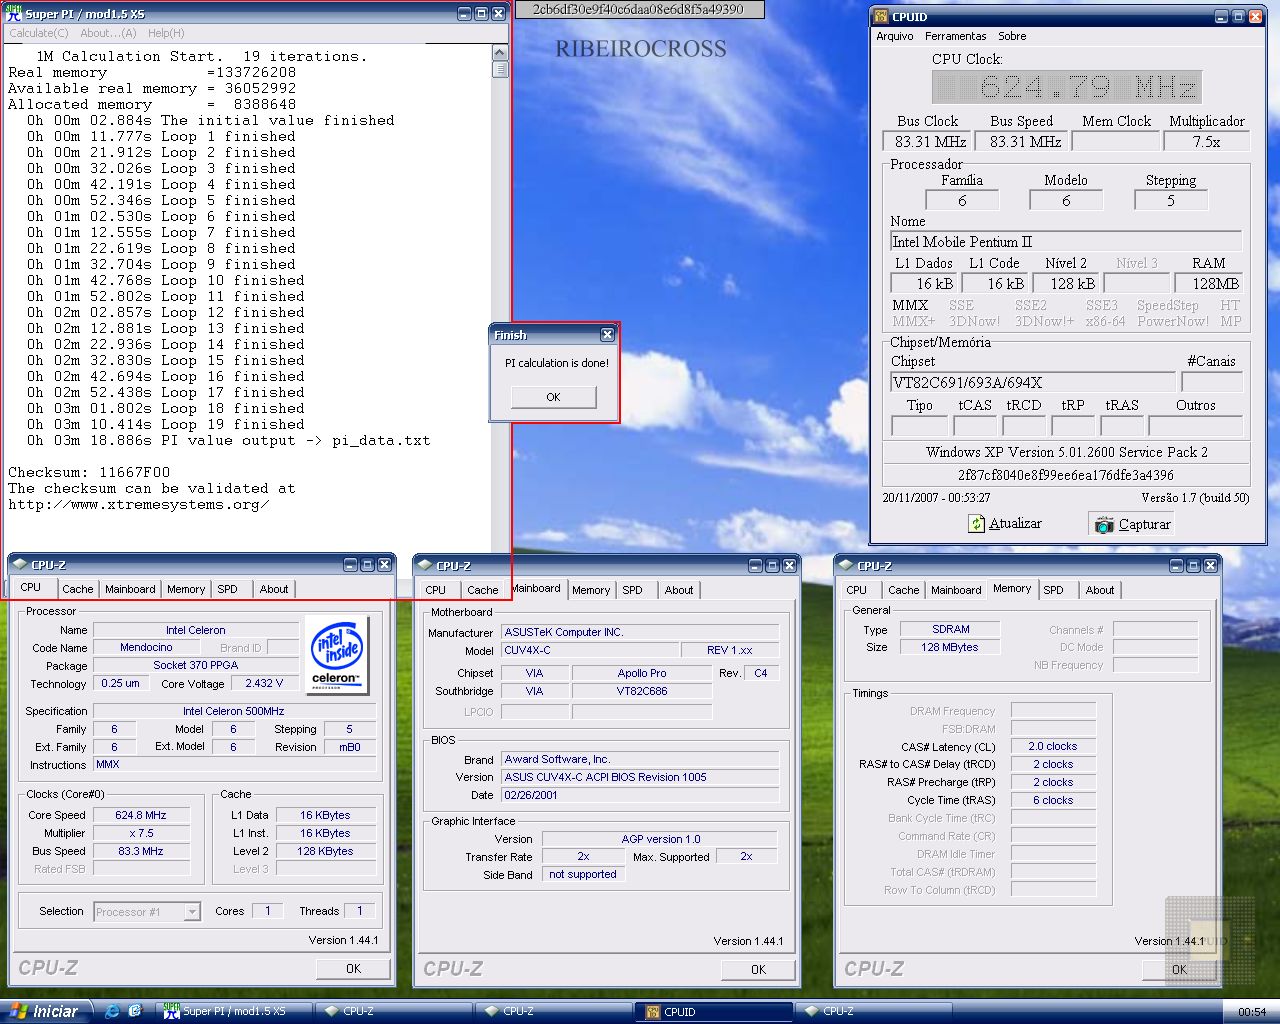This screenshot has height=1024, width=1280.
Task: Open the About...(A) menu in Super PI
Action: [108, 33]
